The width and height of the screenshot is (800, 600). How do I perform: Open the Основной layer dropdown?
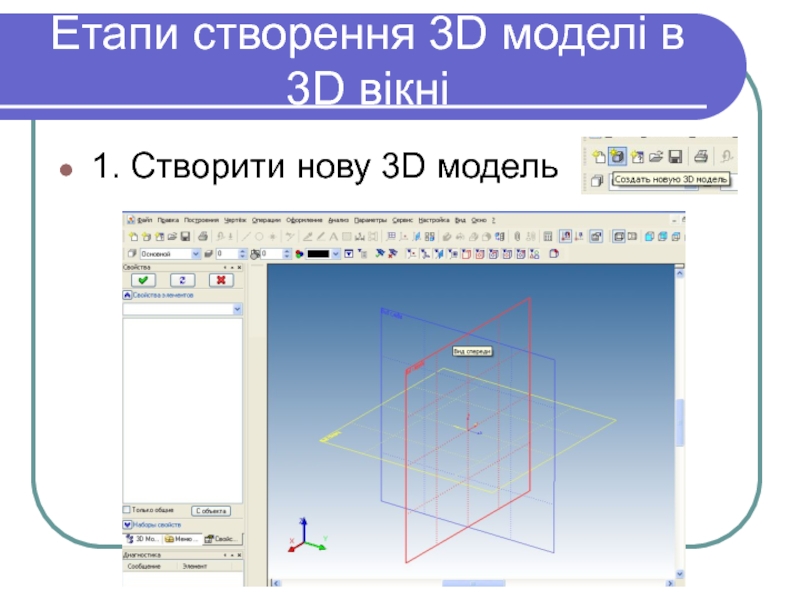tap(196, 254)
